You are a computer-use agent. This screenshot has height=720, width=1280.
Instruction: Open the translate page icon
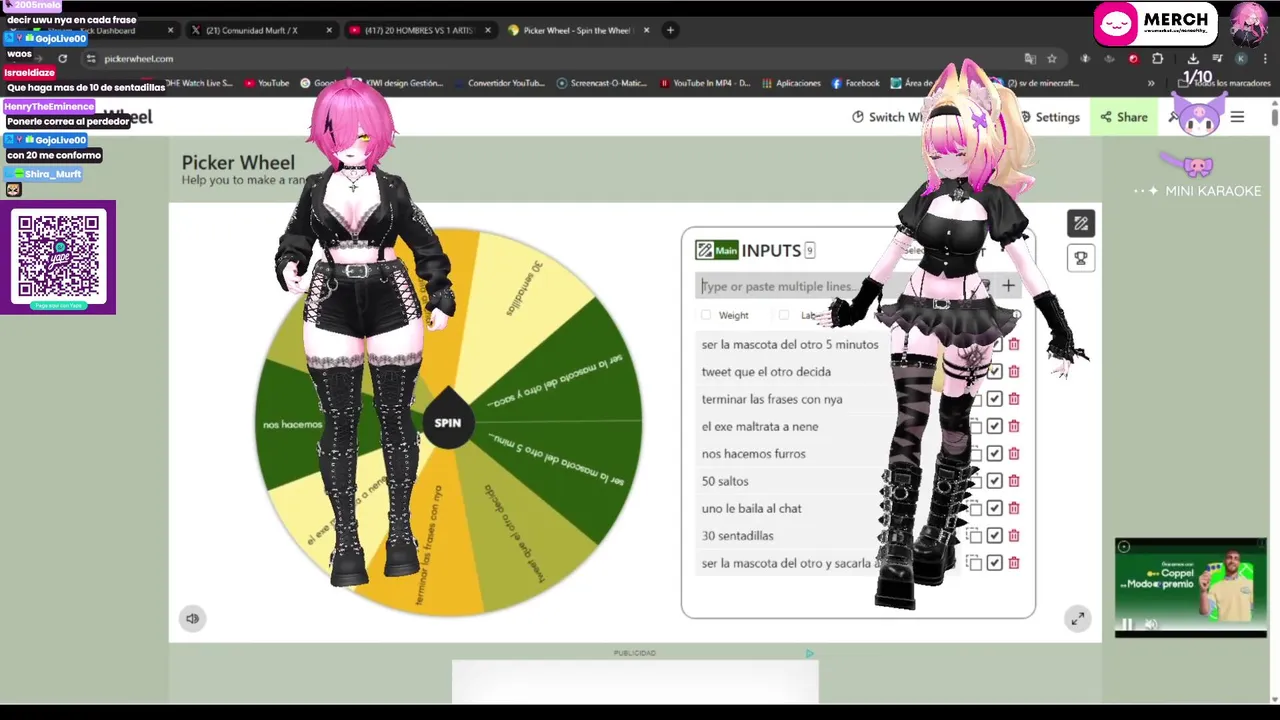1030,59
